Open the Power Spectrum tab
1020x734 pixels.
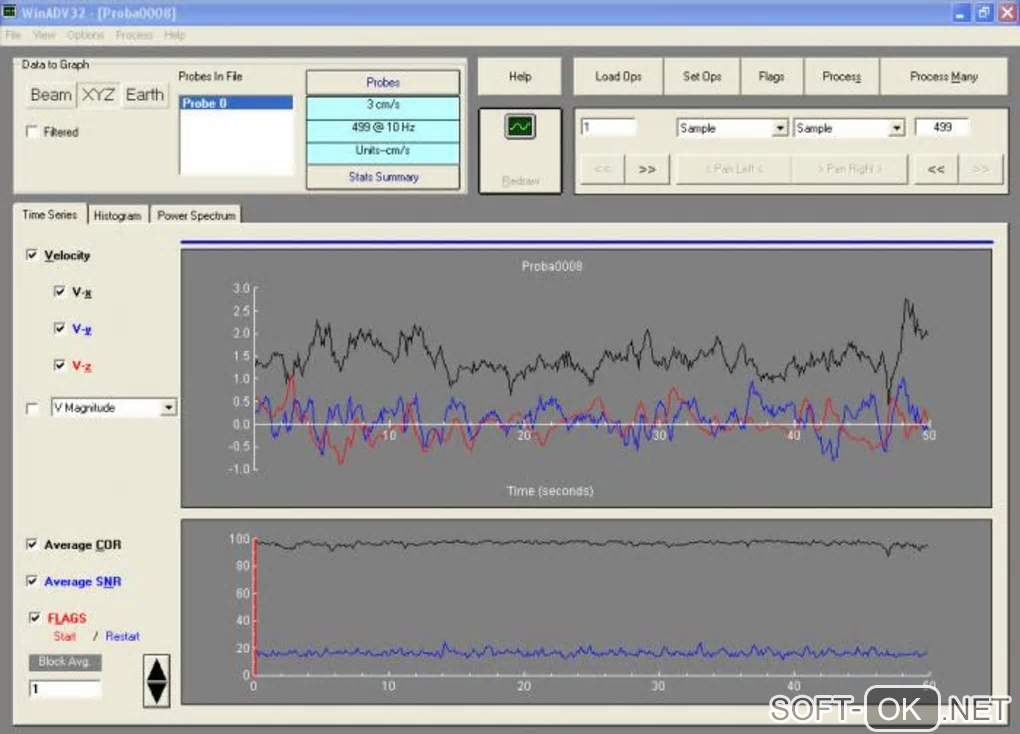coord(196,215)
